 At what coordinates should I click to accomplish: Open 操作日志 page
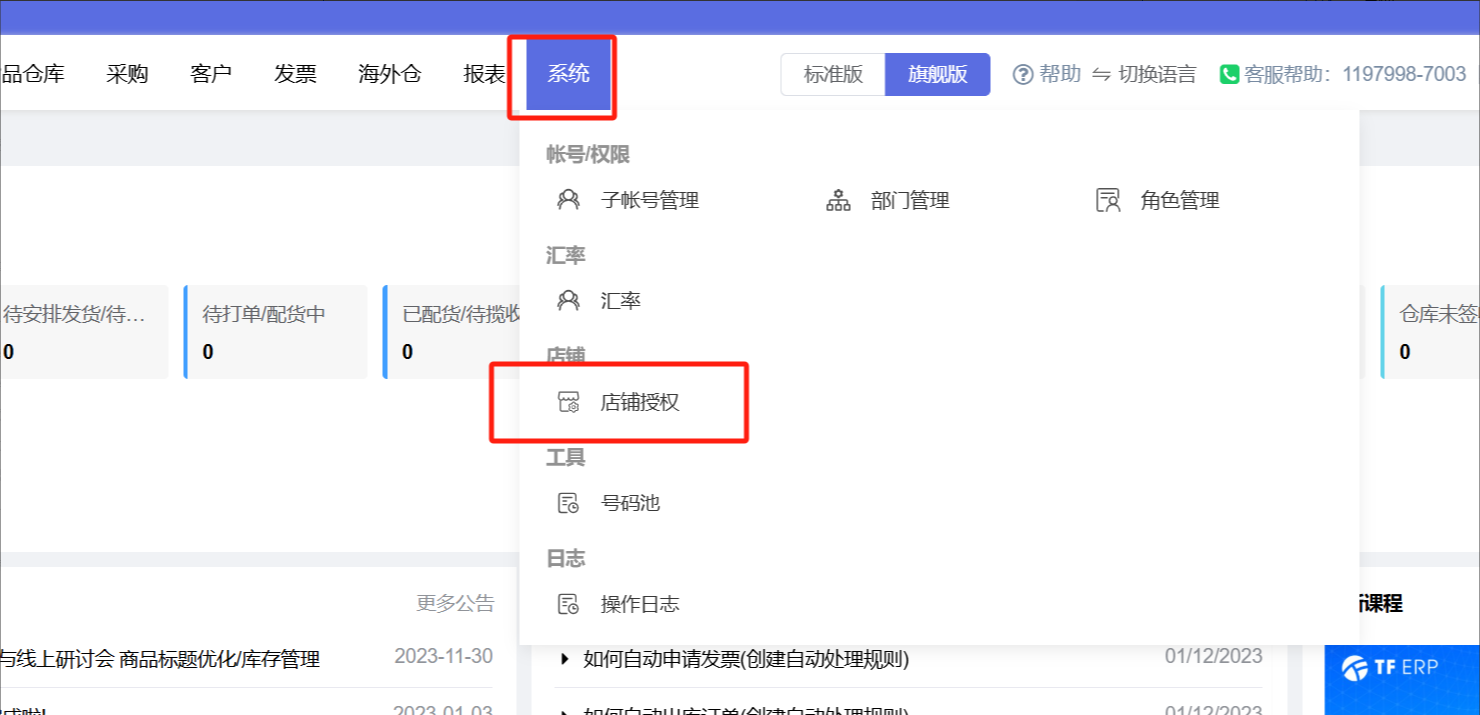pyautogui.click(x=640, y=604)
